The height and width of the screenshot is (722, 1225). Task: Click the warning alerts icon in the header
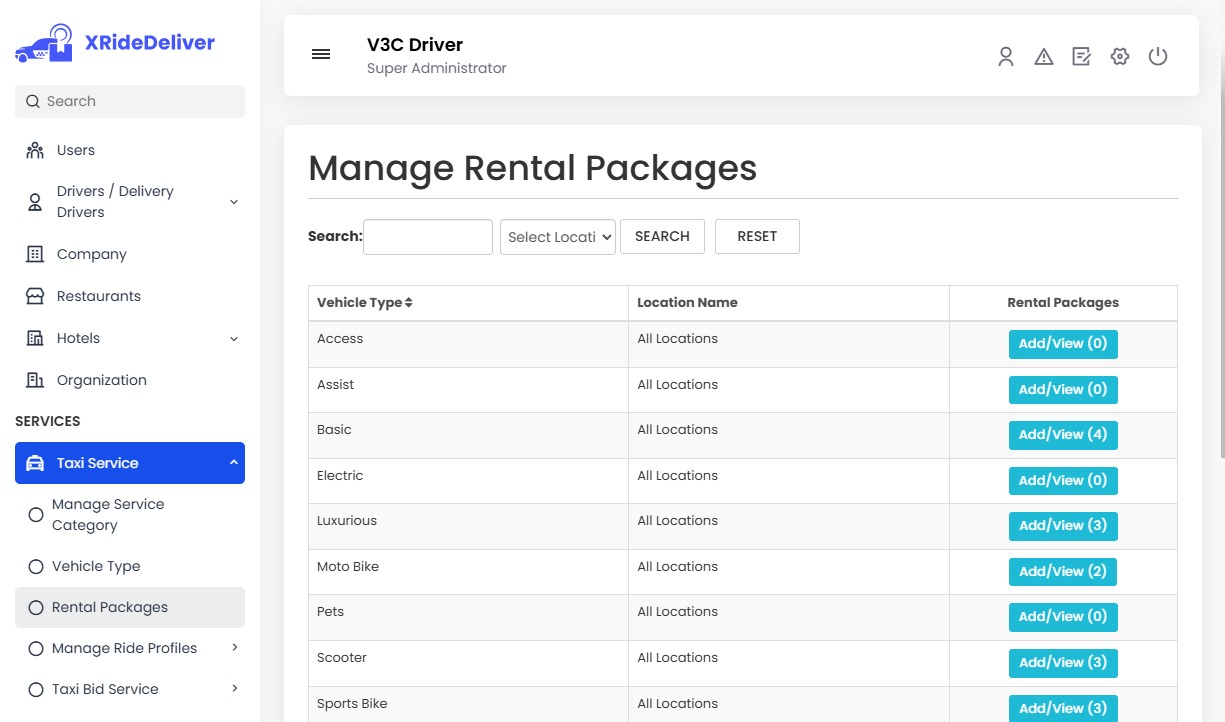pos(1043,57)
